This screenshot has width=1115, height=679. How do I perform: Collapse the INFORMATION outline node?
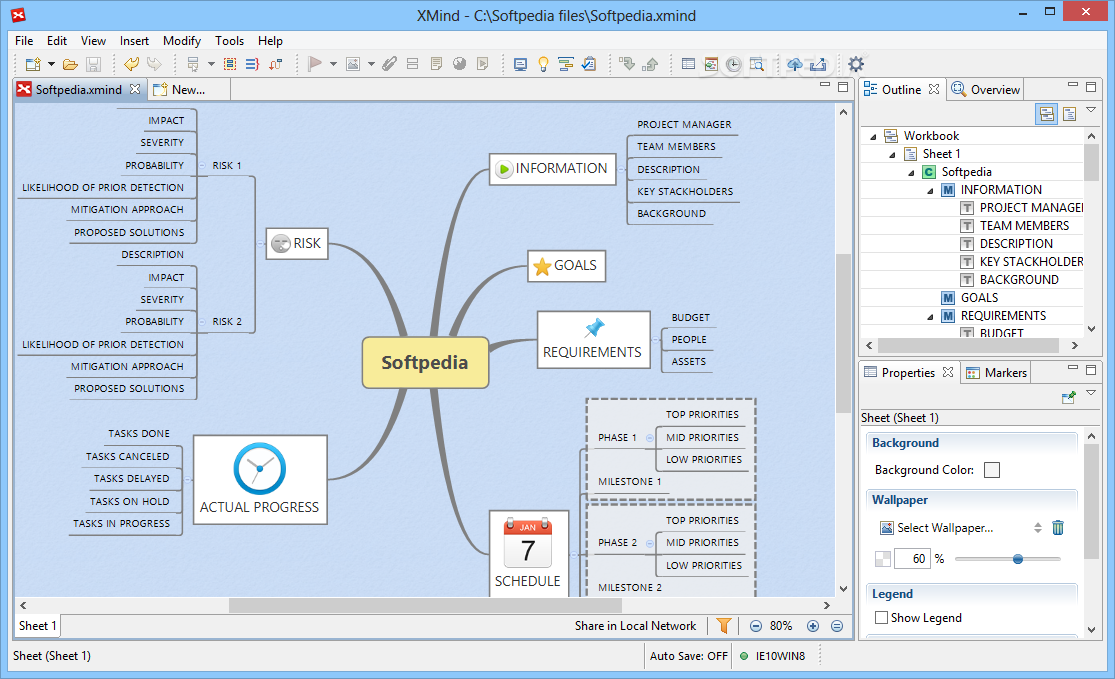tap(930, 191)
